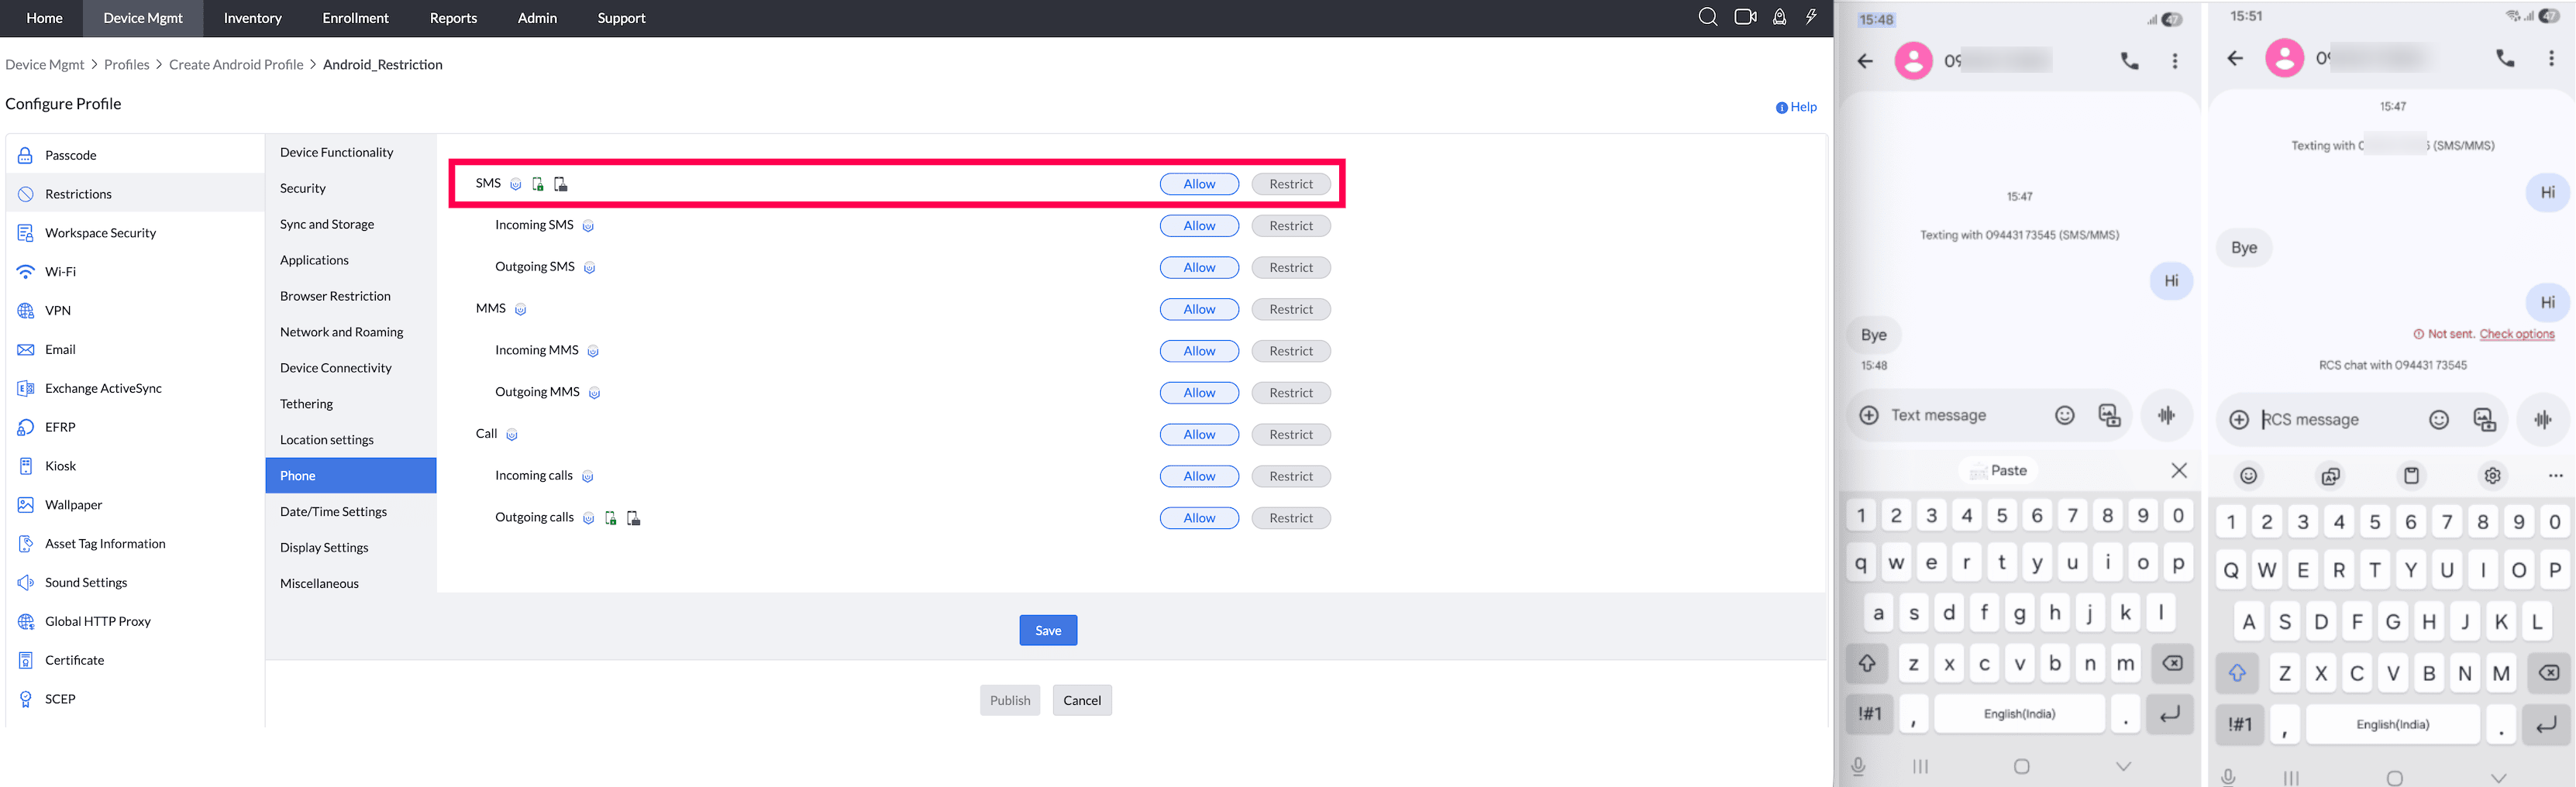This screenshot has width=2576, height=787.
Task: Select Device Functionality restriction category
Action: (351, 152)
